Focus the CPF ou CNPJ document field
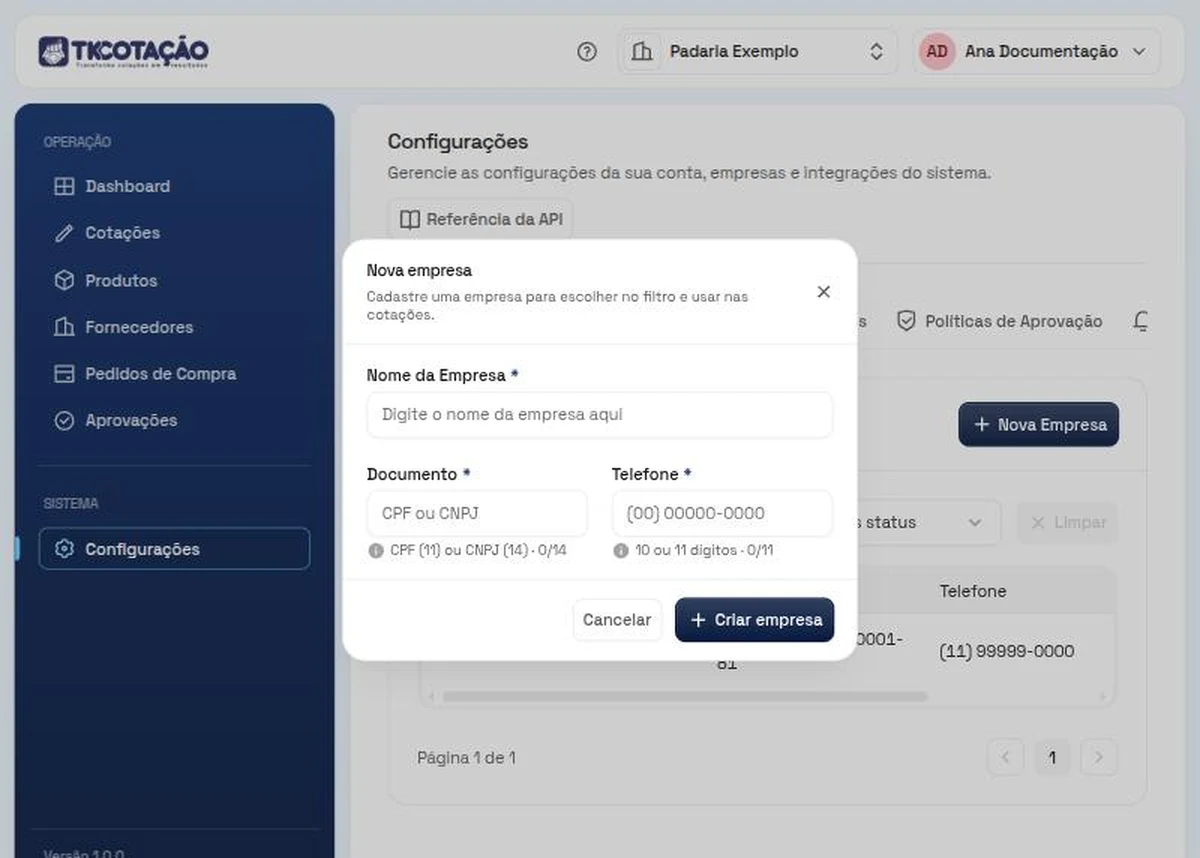The width and height of the screenshot is (1200, 858). click(x=477, y=513)
